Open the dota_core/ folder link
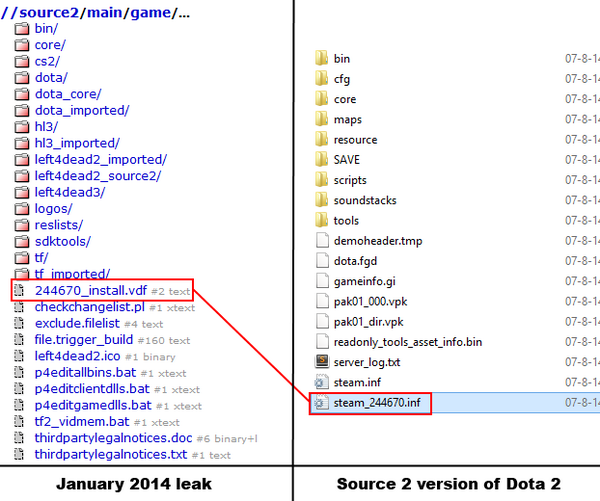 pyautogui.click(x=68, y=94)
